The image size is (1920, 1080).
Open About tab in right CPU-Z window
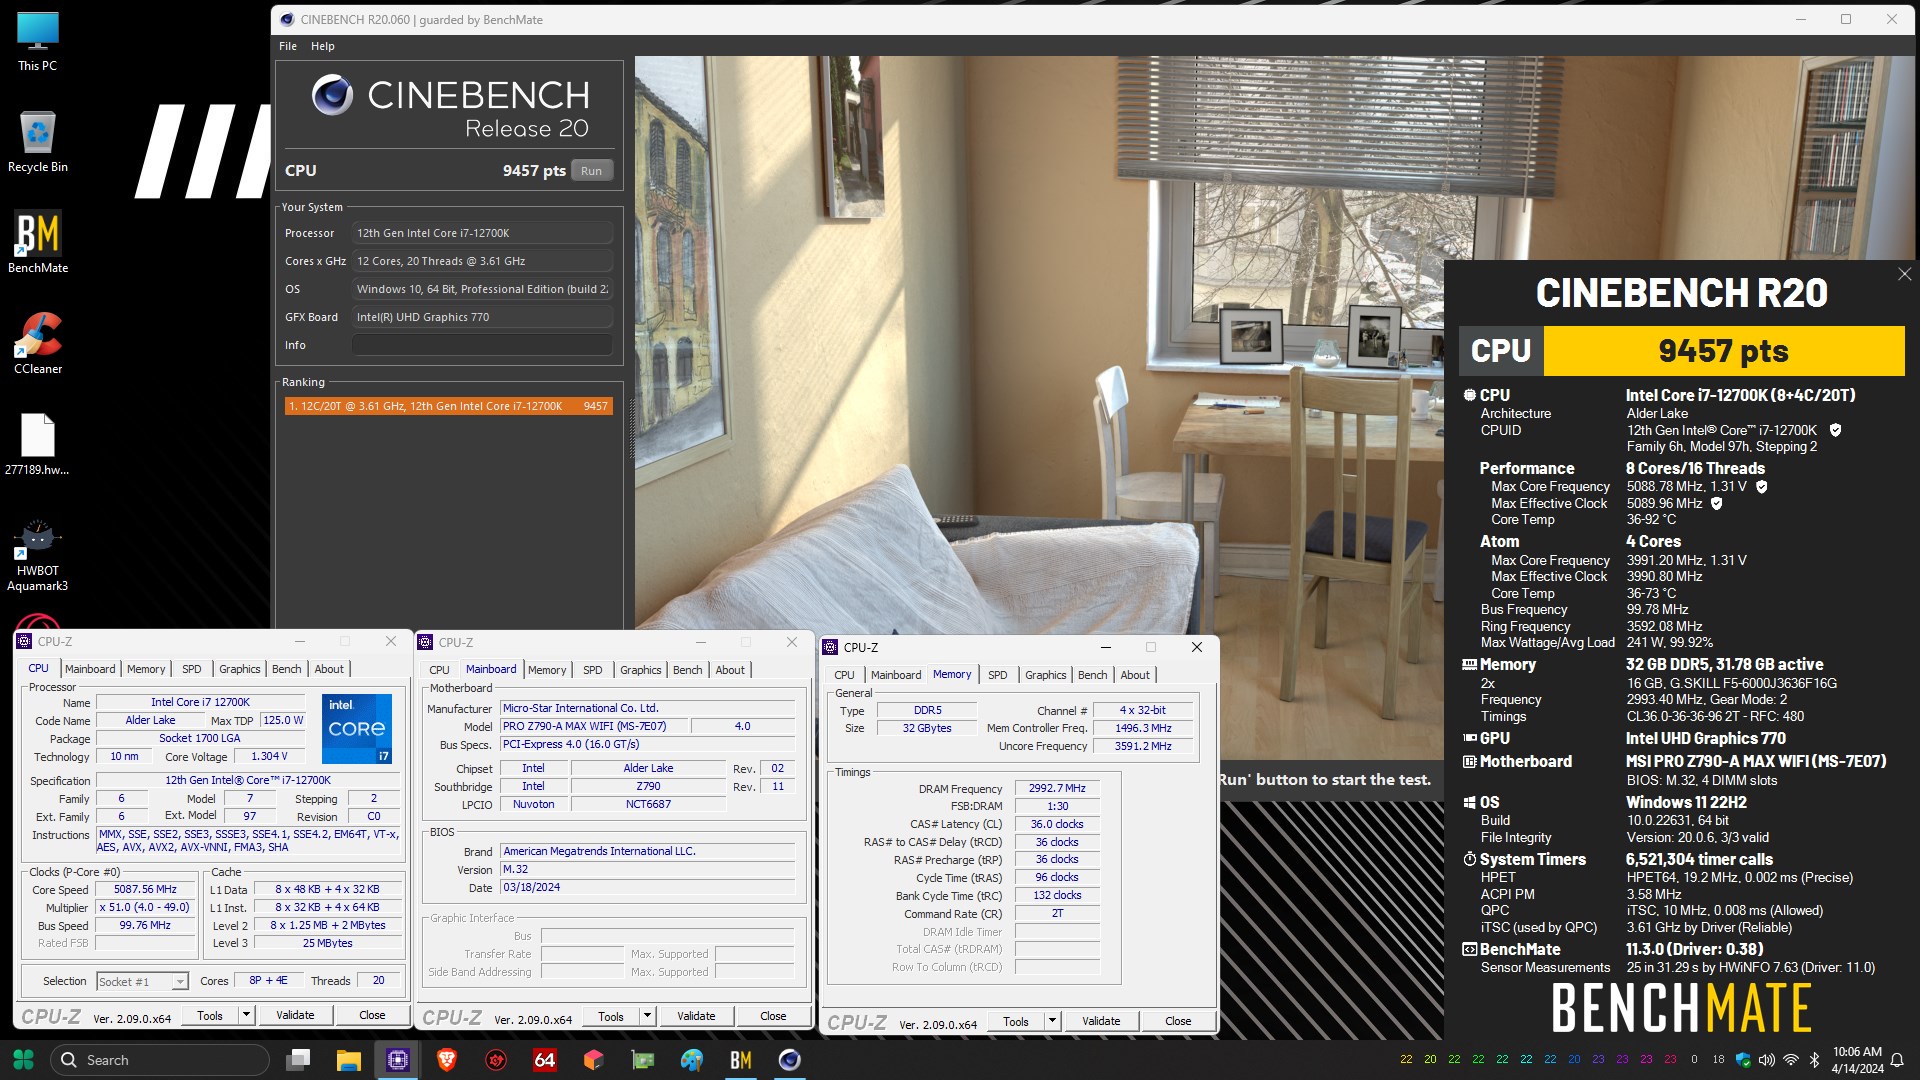coord(1135,675)
